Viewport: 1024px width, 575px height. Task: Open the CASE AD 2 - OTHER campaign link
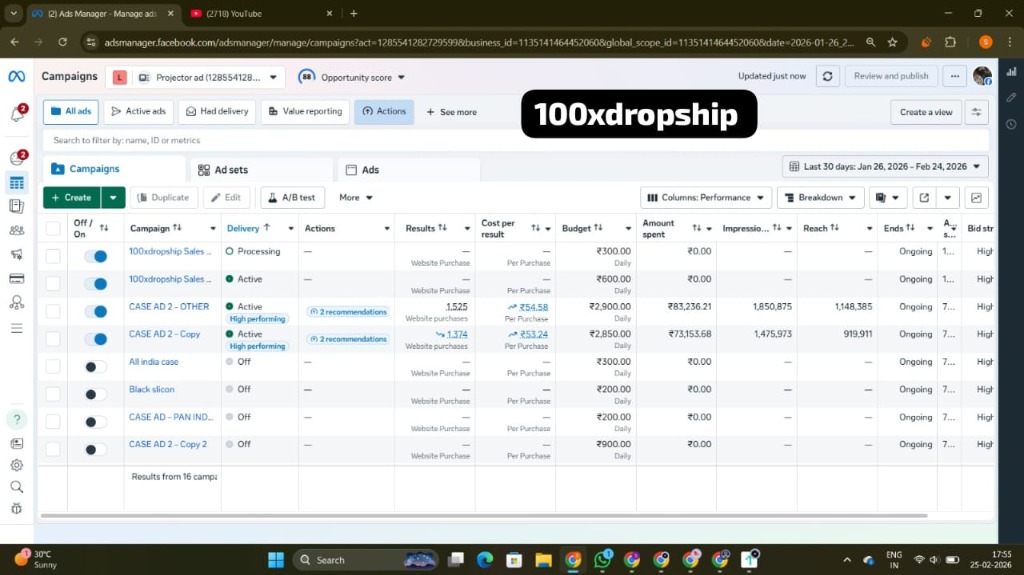point(168,306)
